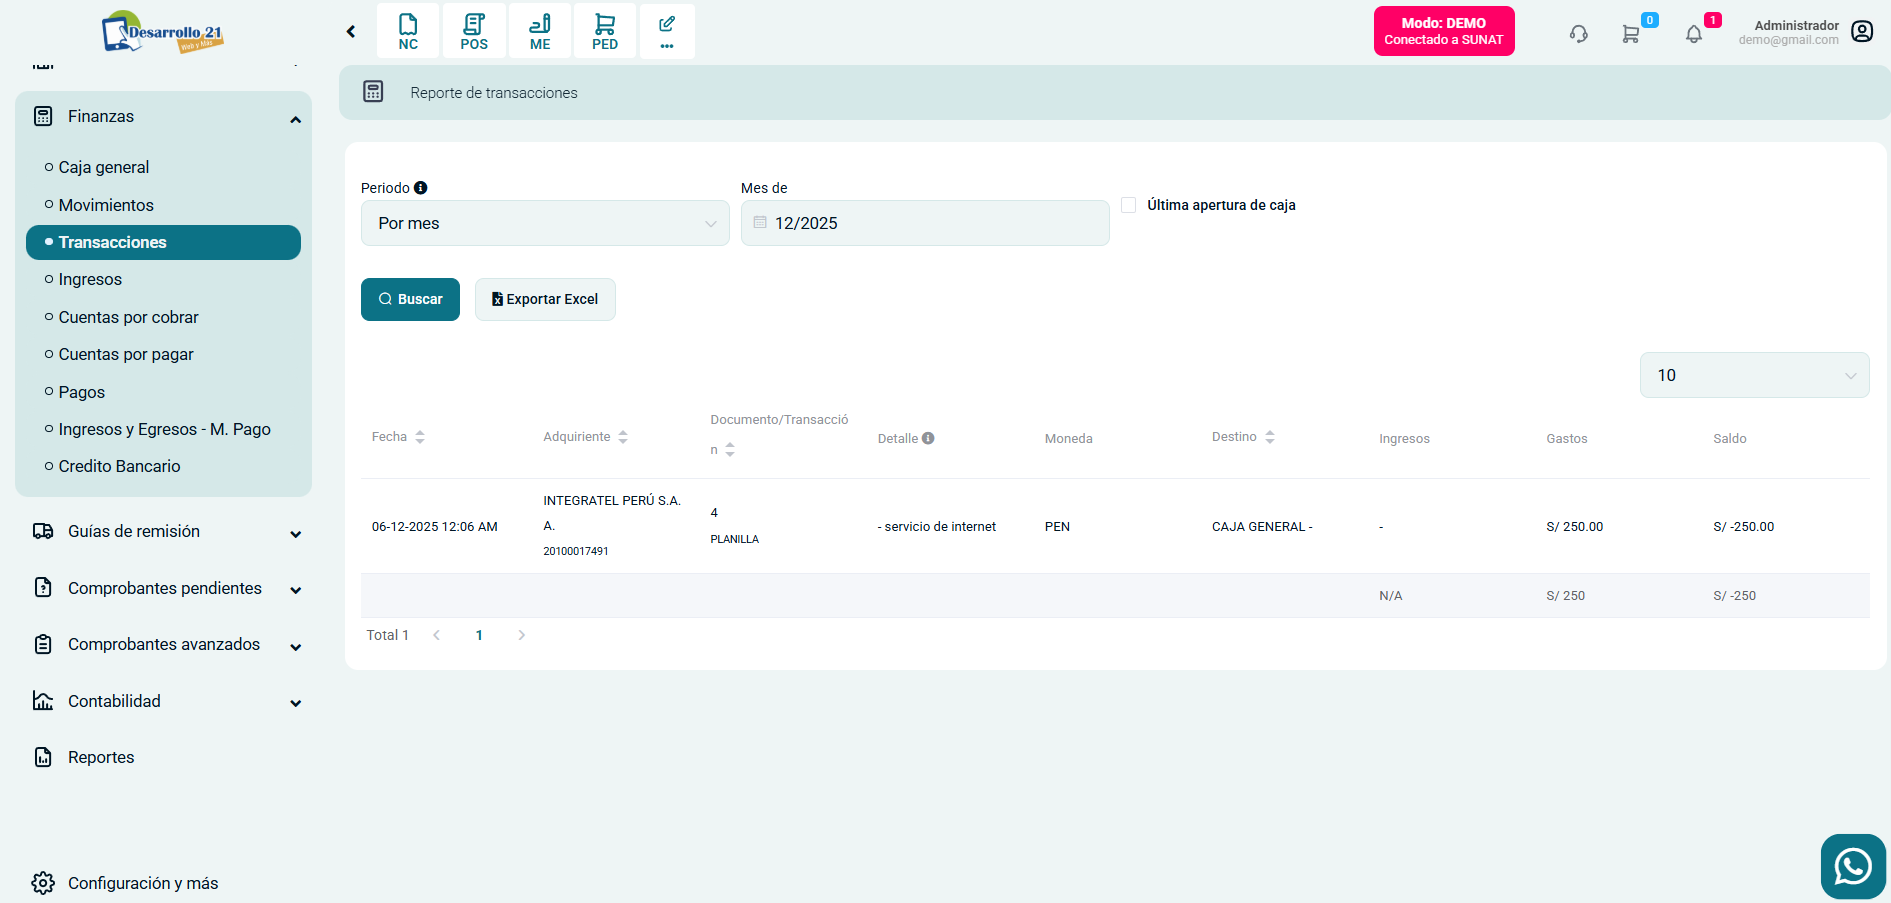
Task: Toggle sorting on Adquiriente column
Action: pos(623,437)
